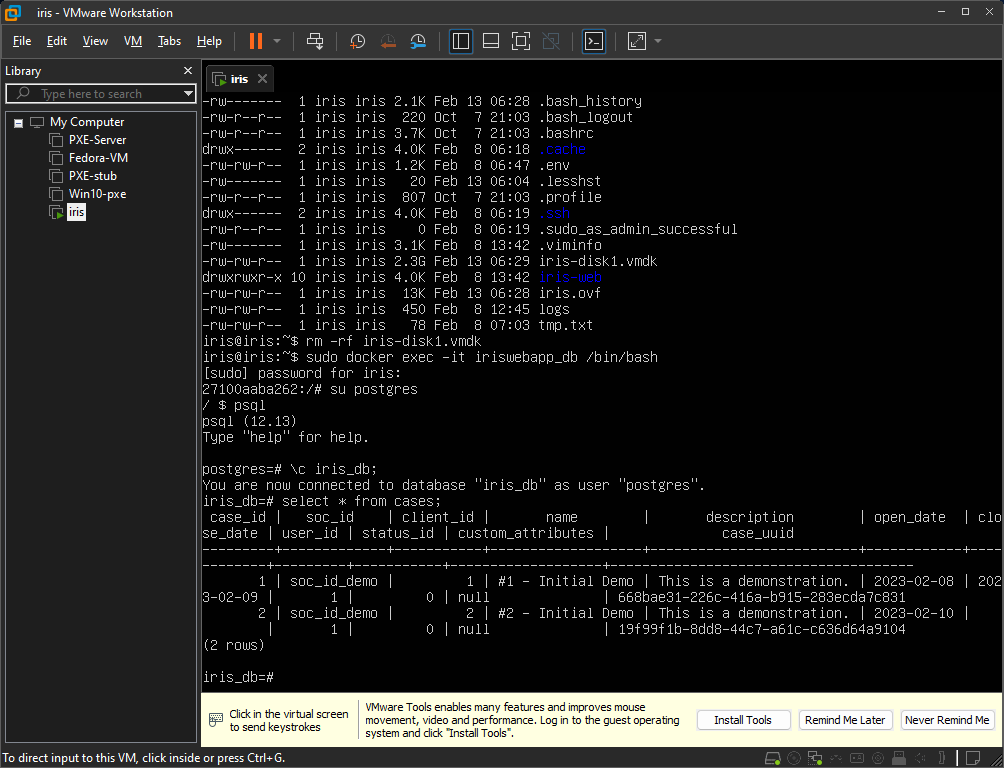Open the Snapshot Manager

pyautogui.click(x=418, y=41)
